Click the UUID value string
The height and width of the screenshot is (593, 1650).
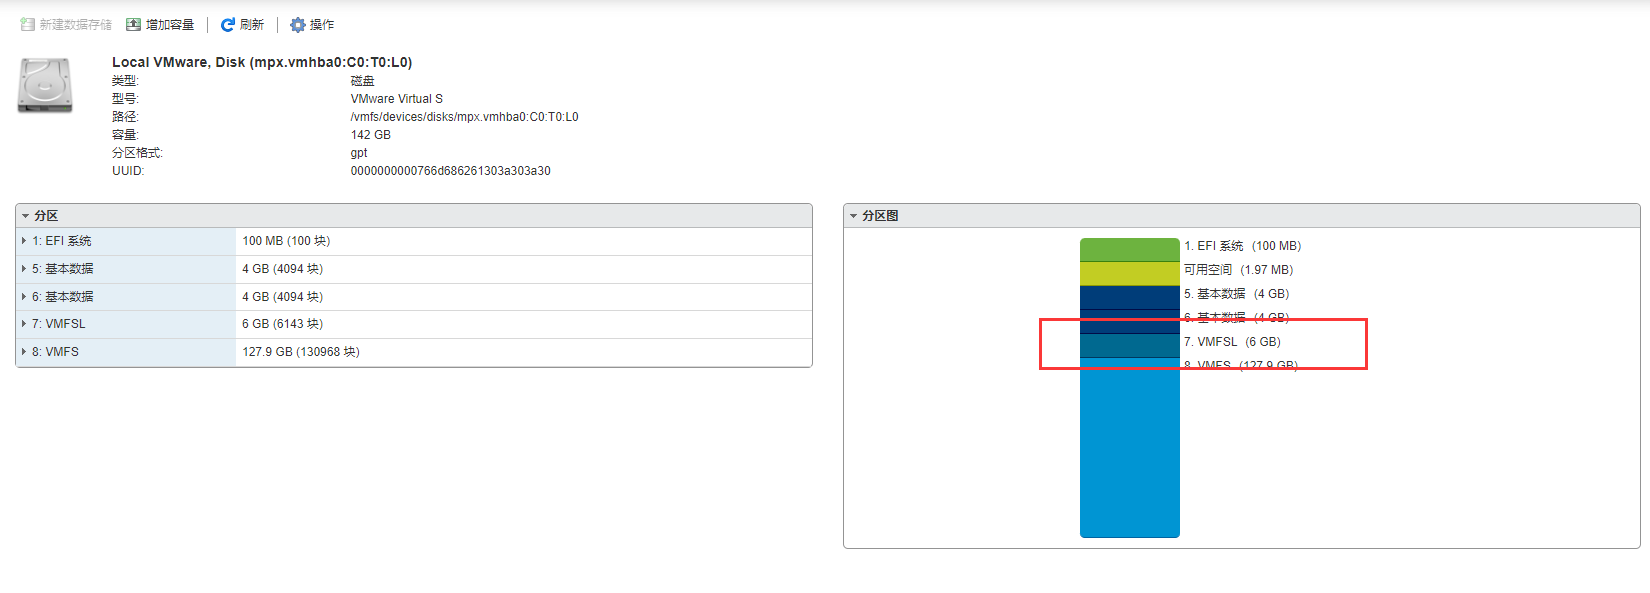[450, 171]
